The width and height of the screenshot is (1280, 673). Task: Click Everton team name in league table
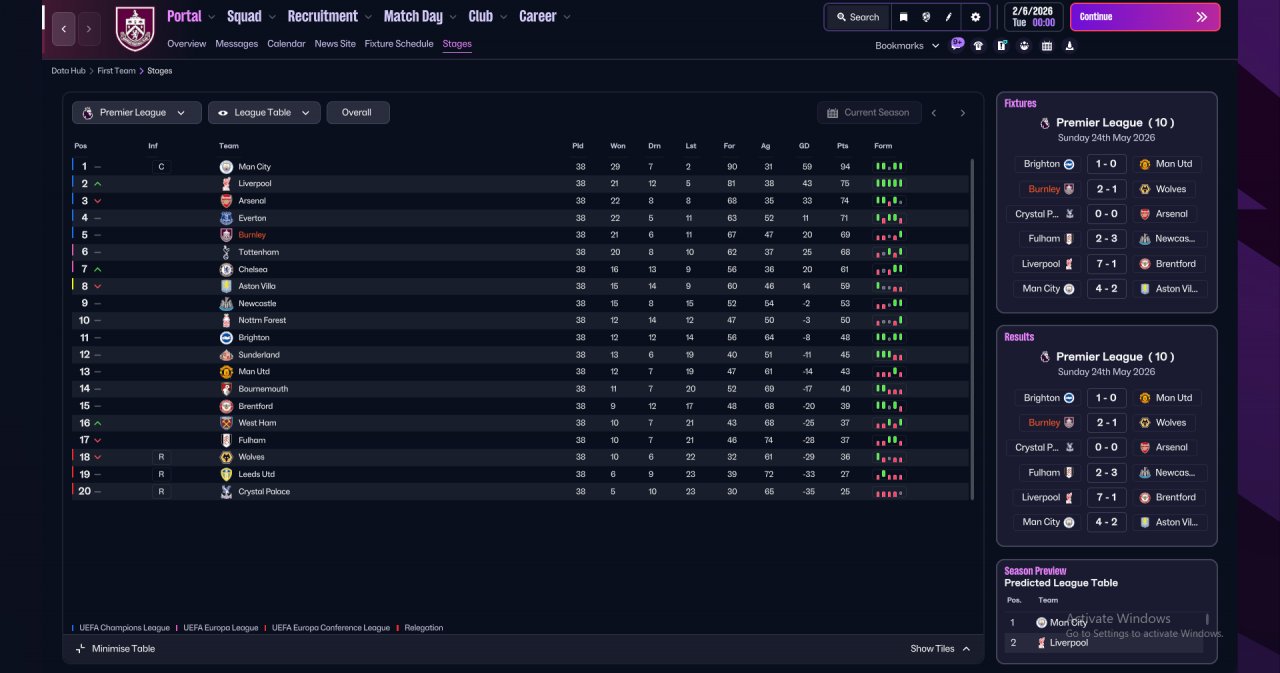click(252, 218)
